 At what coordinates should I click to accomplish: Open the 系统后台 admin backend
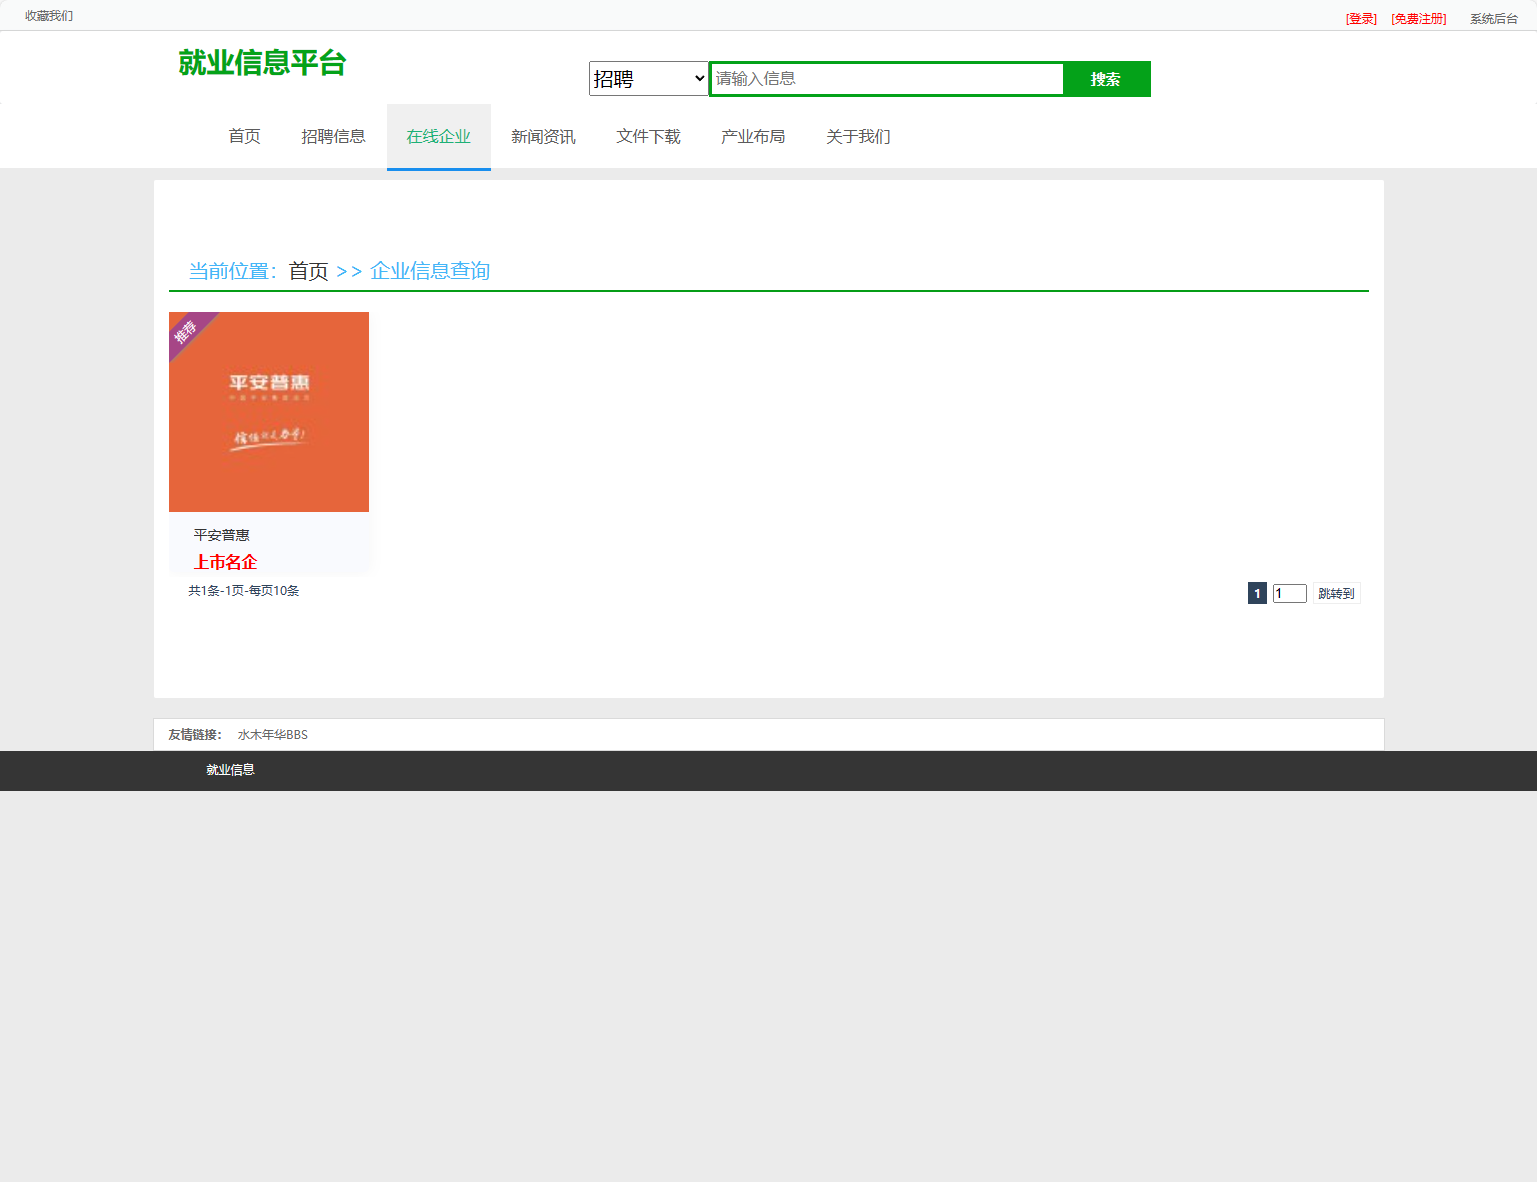[x=1493, y=17]
